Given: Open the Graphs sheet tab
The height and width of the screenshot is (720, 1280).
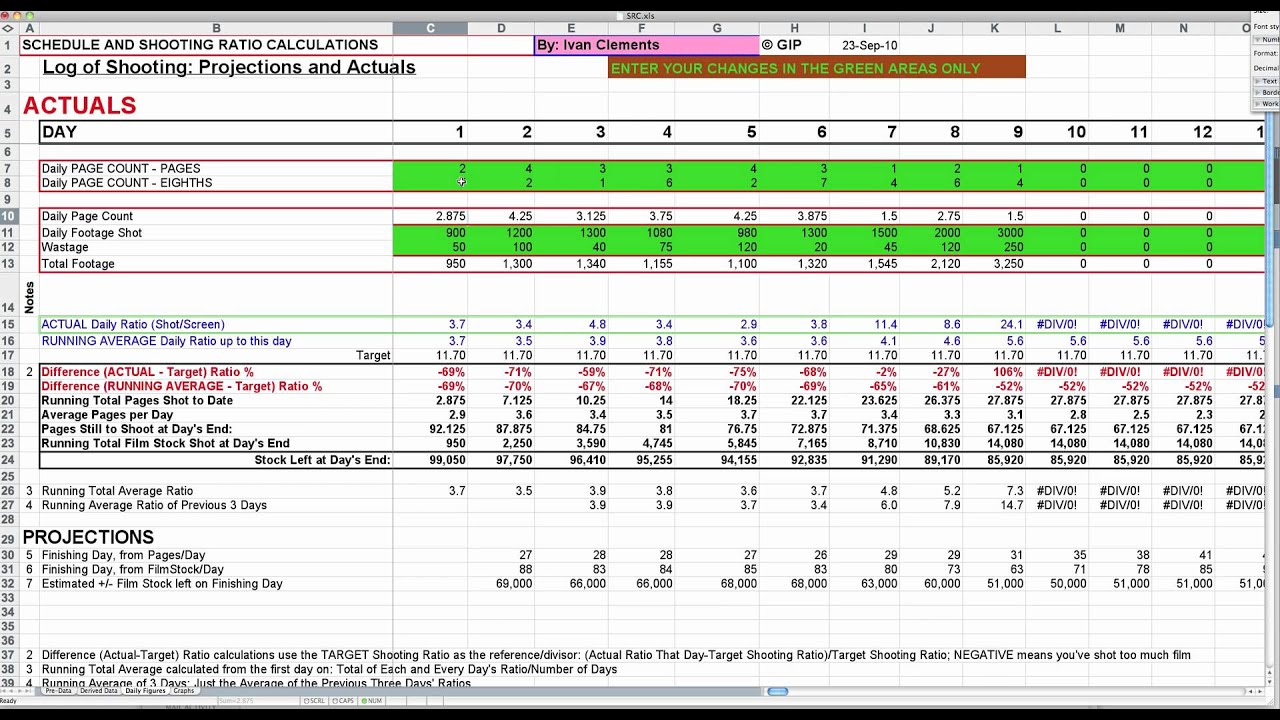Looking at the screenshot, I should pyautogui.click(x=184, y=691).
